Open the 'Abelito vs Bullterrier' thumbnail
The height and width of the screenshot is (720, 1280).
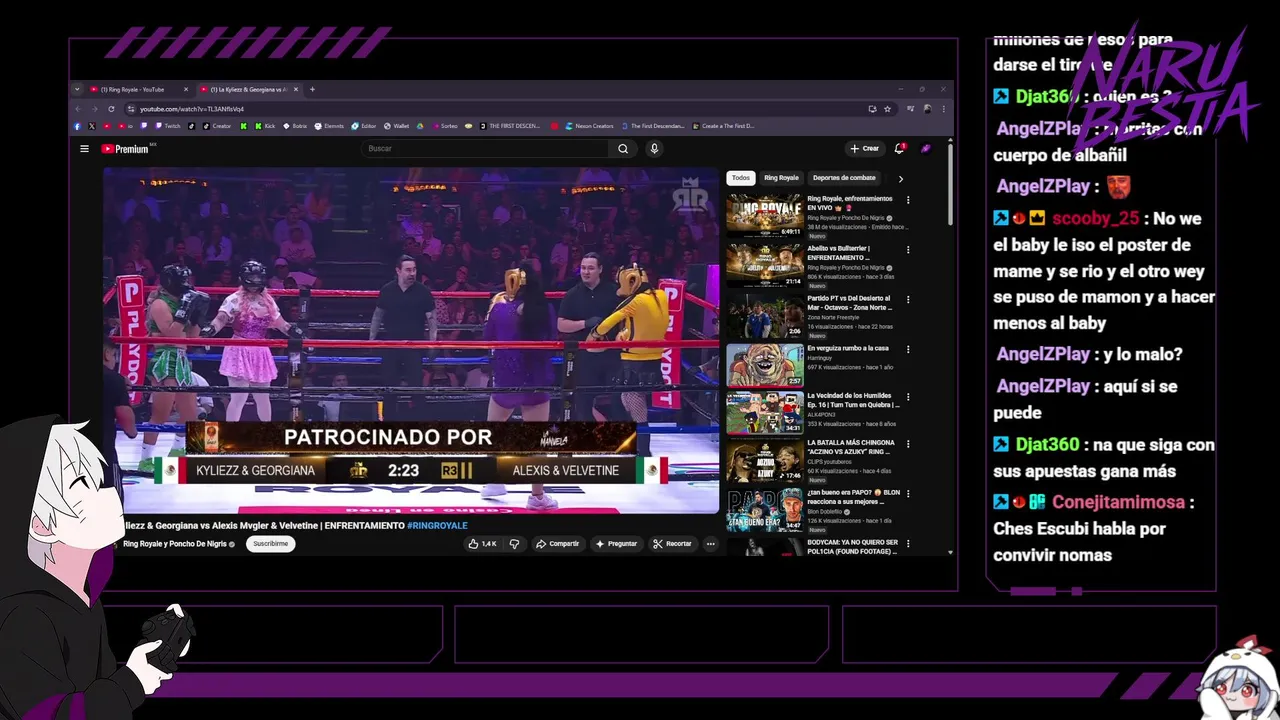[765, 265]
